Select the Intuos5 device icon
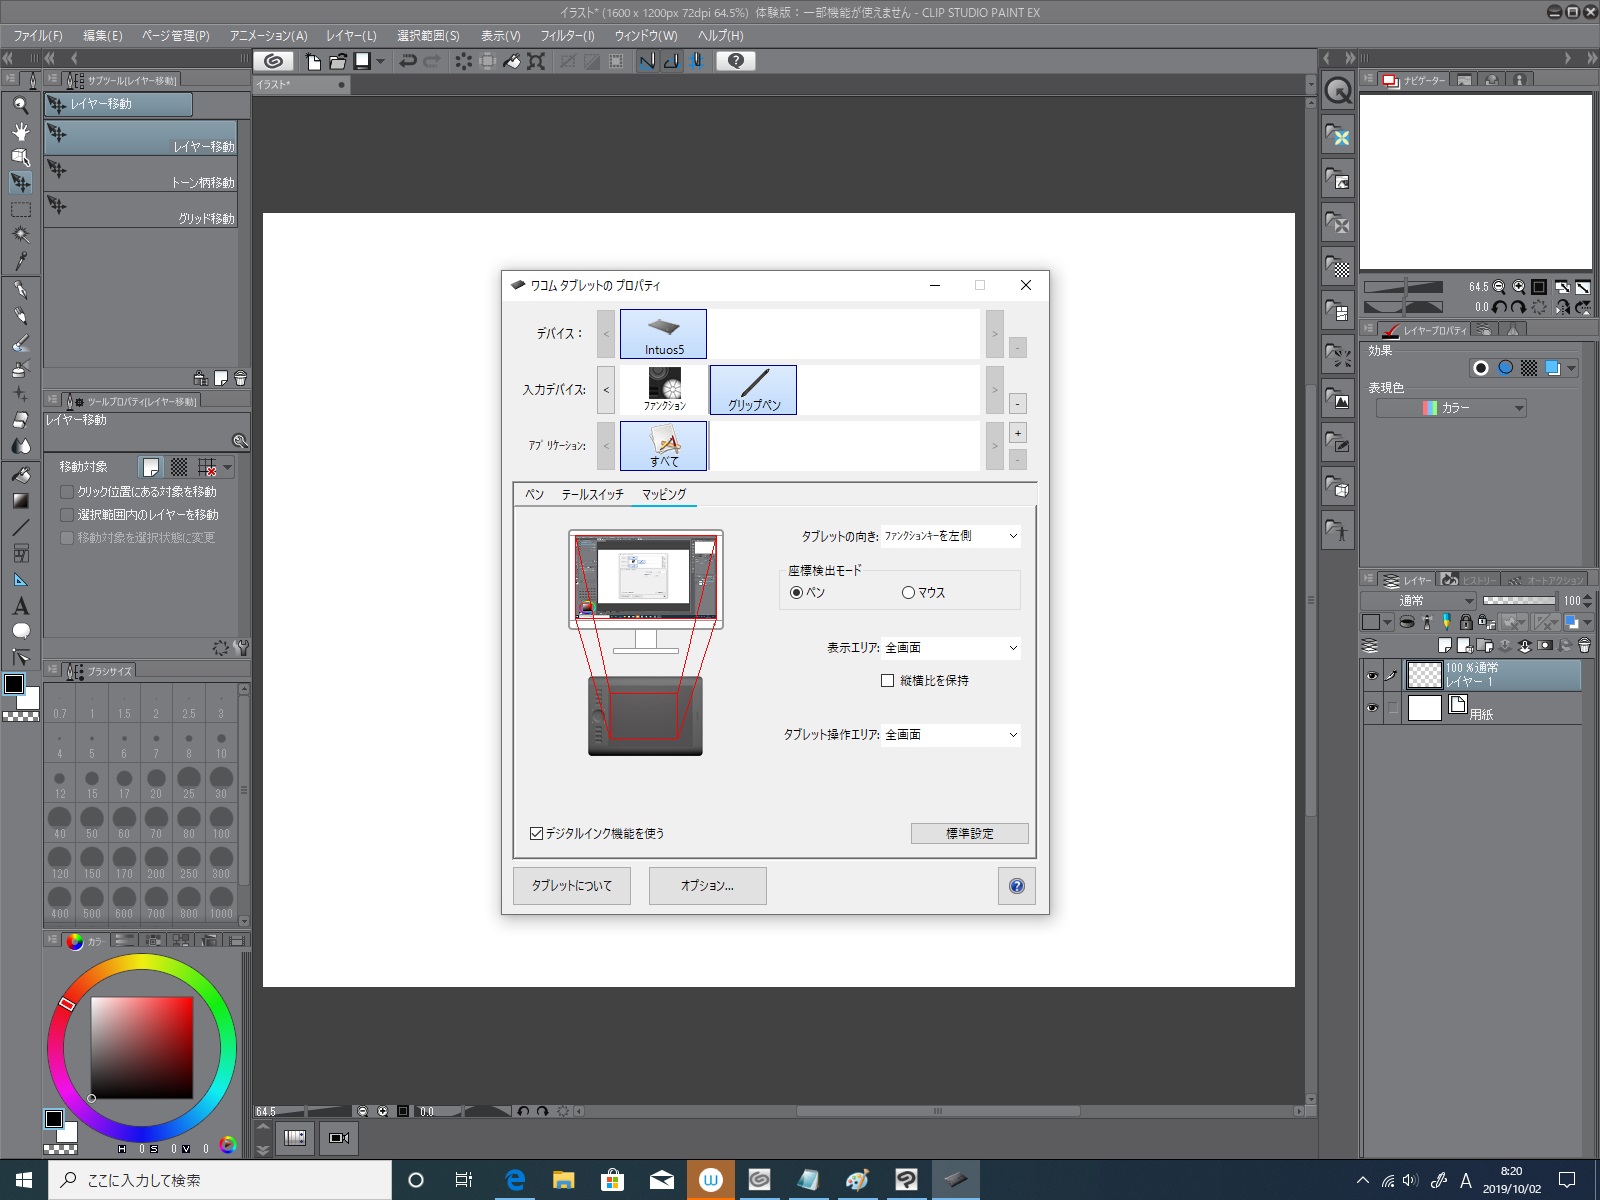Viewport: 1600px width, 1200px height. click(663, 334)
